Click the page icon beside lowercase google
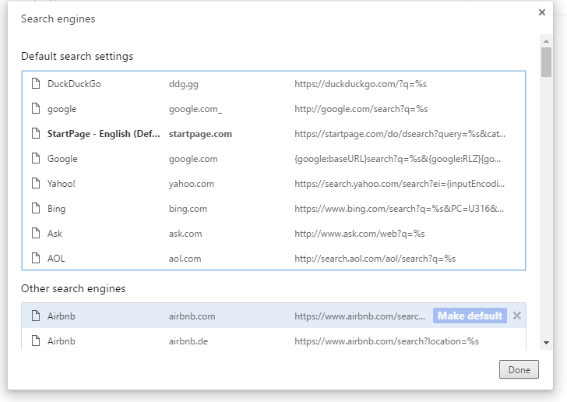The height and width of the screenshot is (402, 567). click(x=36, y=108)
